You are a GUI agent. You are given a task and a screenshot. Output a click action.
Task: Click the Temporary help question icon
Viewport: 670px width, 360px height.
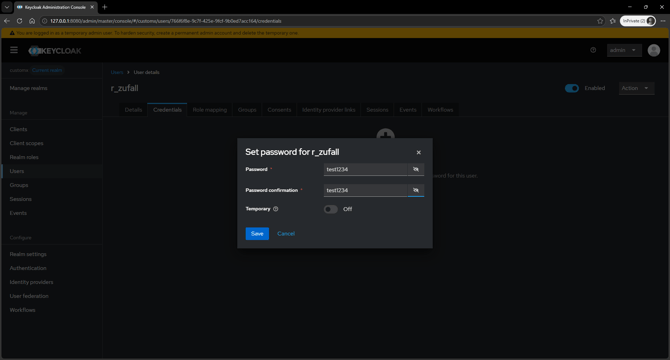tap(276, 209)
